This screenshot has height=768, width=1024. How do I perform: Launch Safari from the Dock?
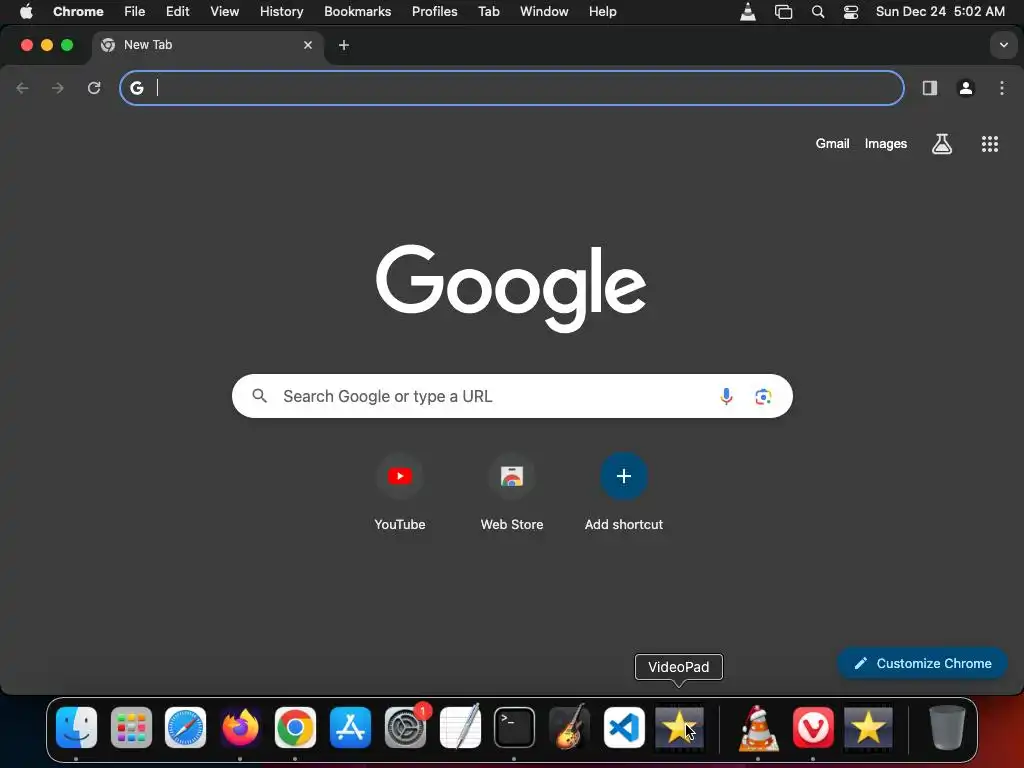[x=185, y=728]
